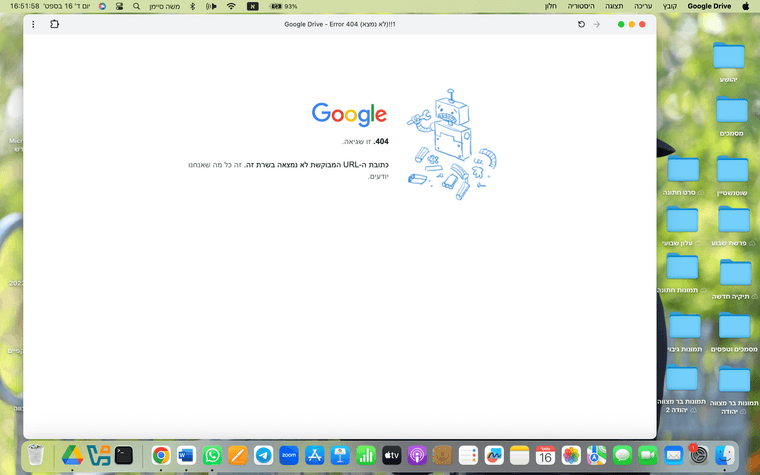Open Reminders from the dock
This screenshot has width=760, height=475.
click(x=468, y=456)
